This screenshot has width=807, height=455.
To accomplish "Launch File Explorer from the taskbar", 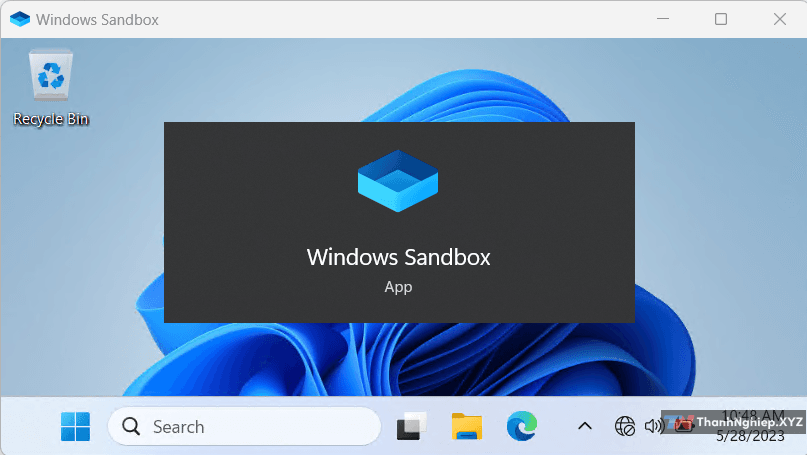I will coord(467,426).
